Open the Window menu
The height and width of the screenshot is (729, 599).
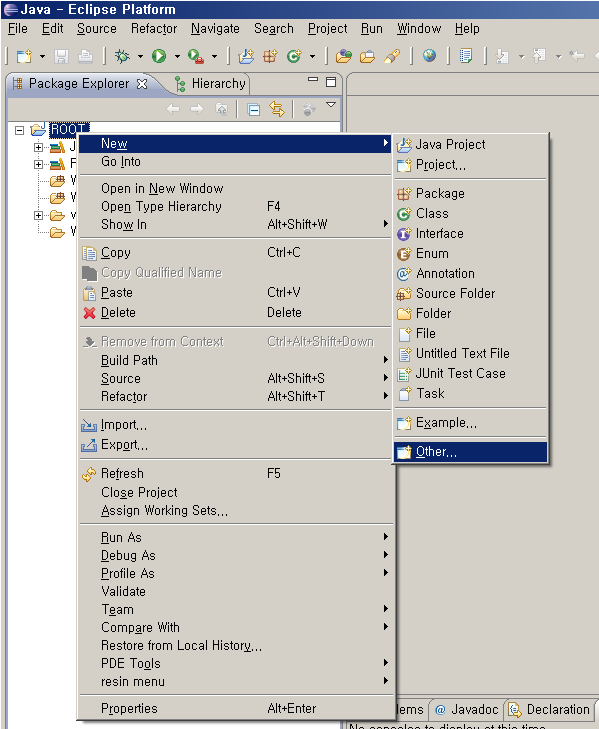tap(419, 29)
